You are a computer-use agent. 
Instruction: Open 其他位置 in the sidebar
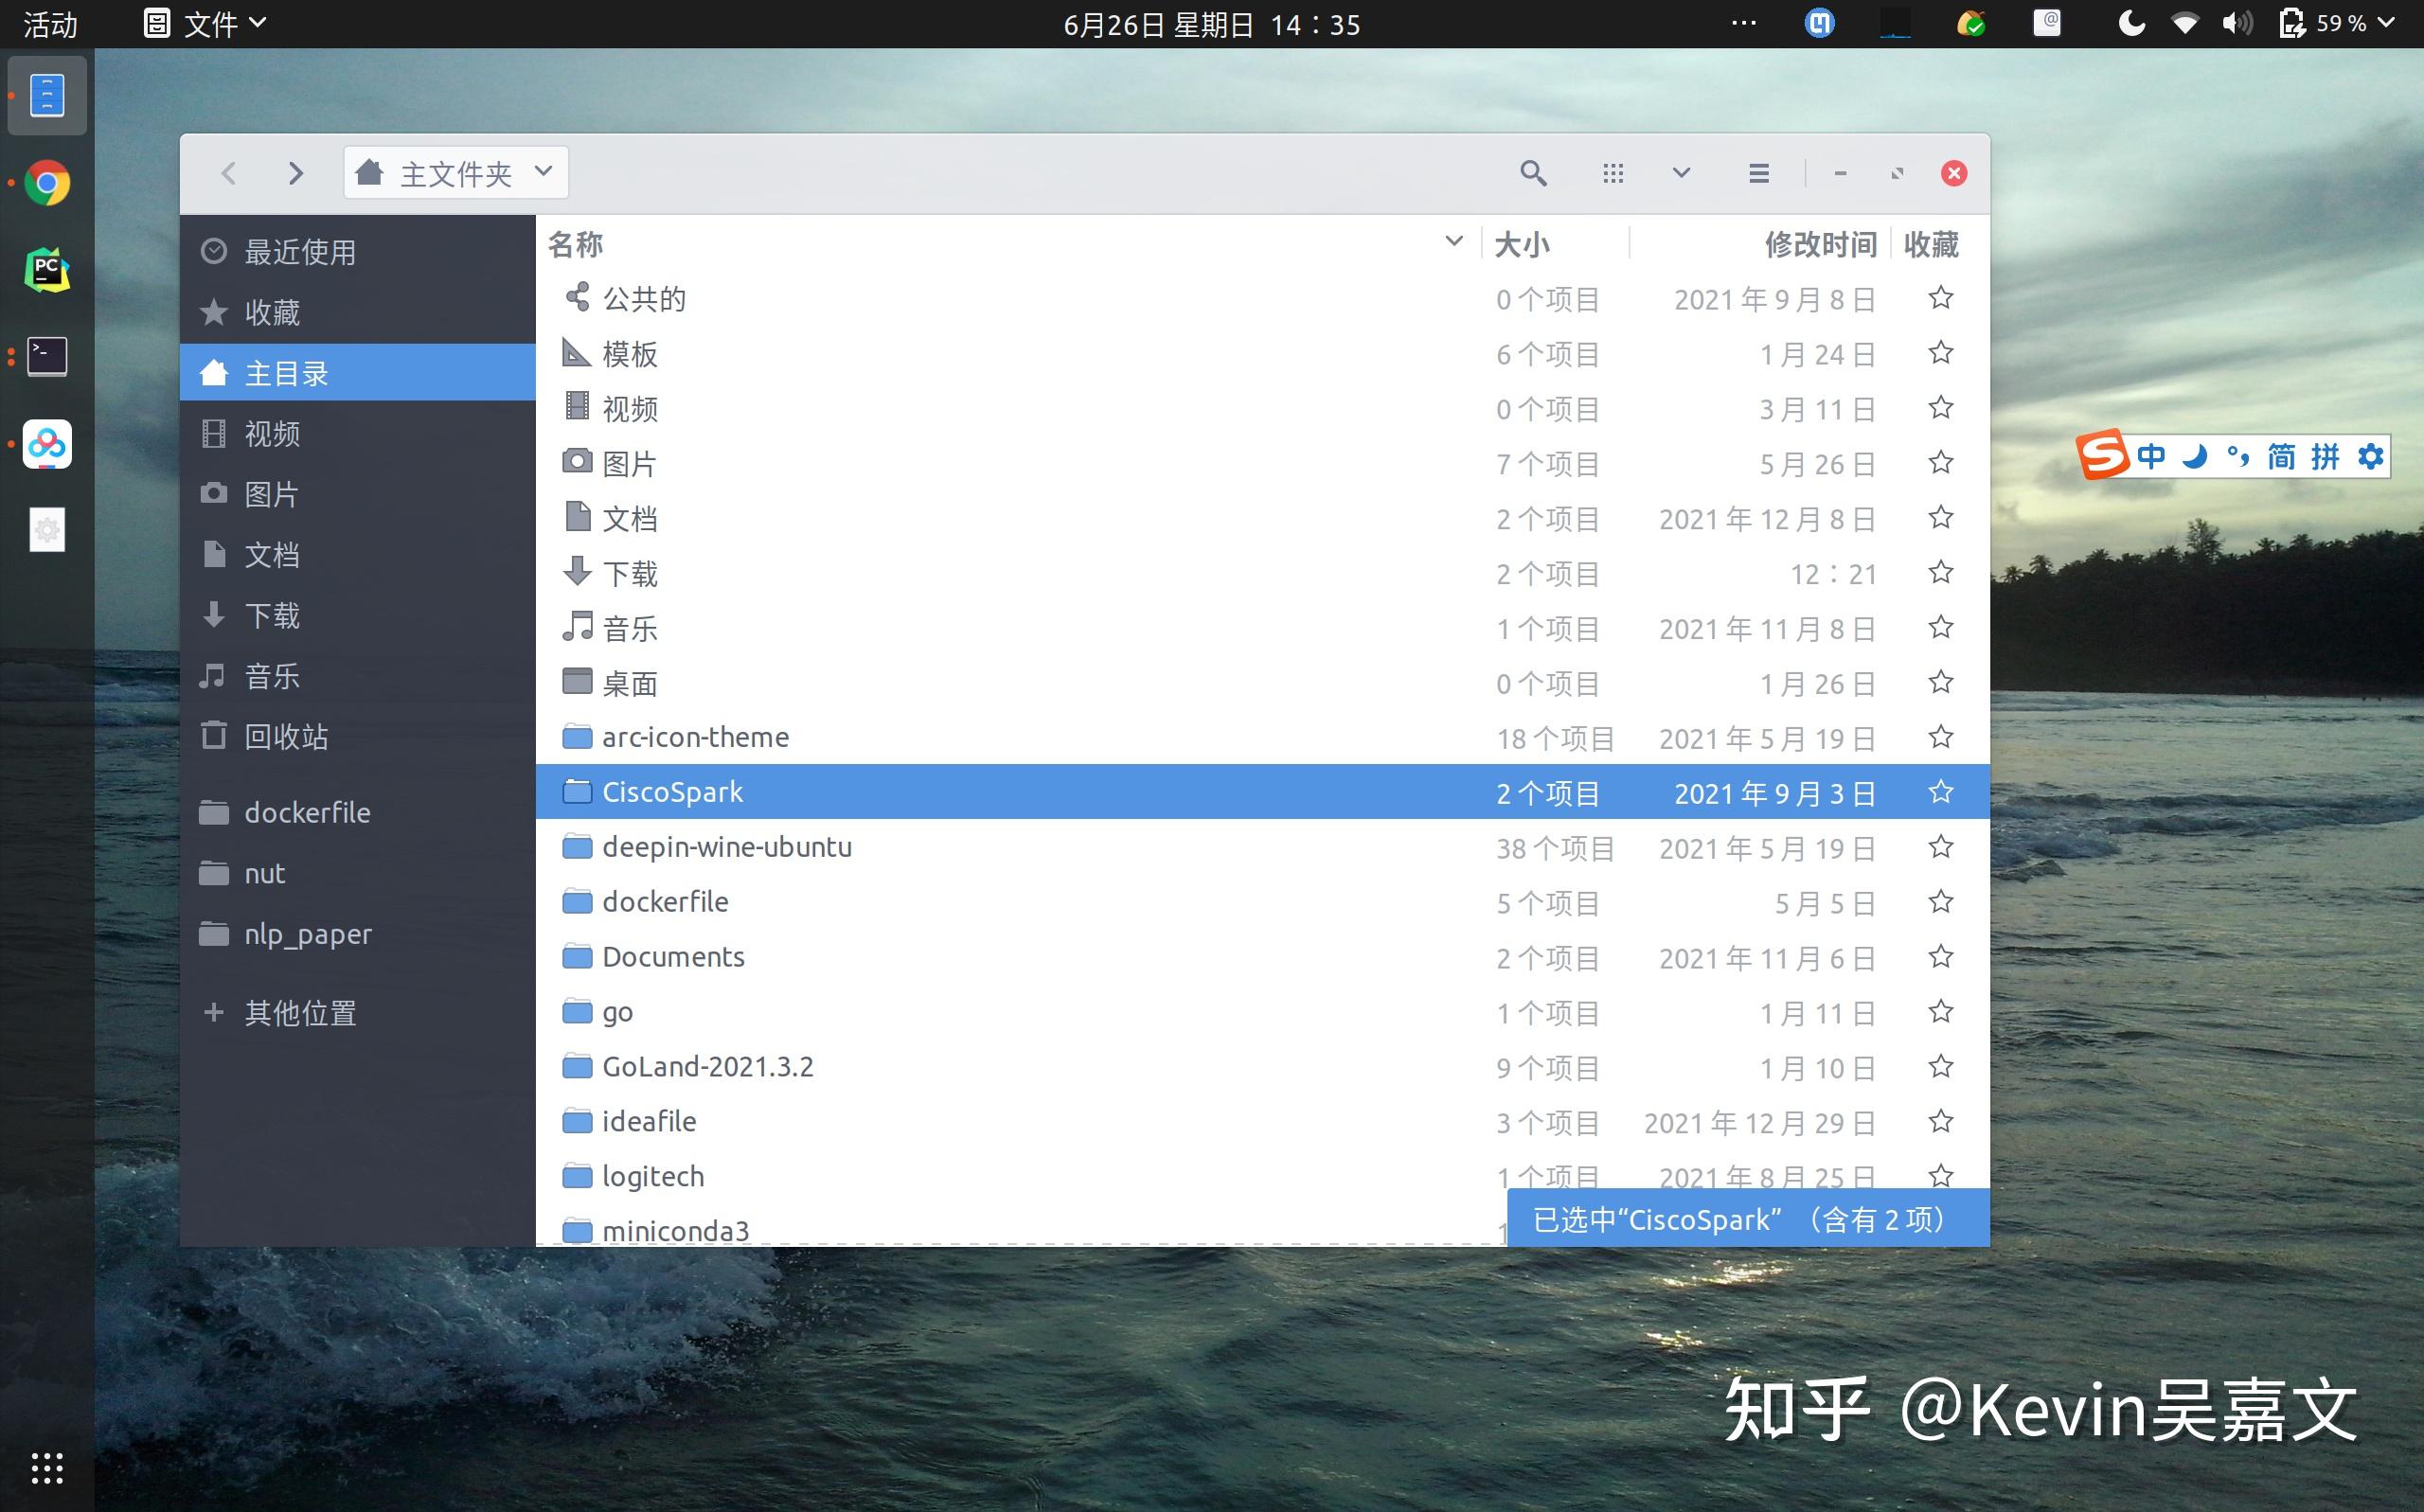[x=297, y=1013]
